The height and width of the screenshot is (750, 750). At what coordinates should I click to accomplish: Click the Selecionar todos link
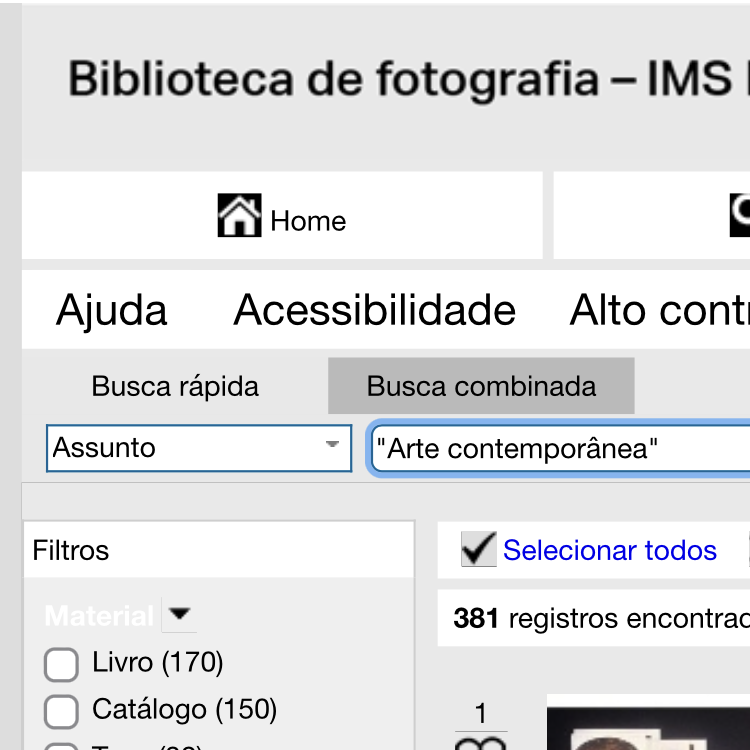pos(610,550)
